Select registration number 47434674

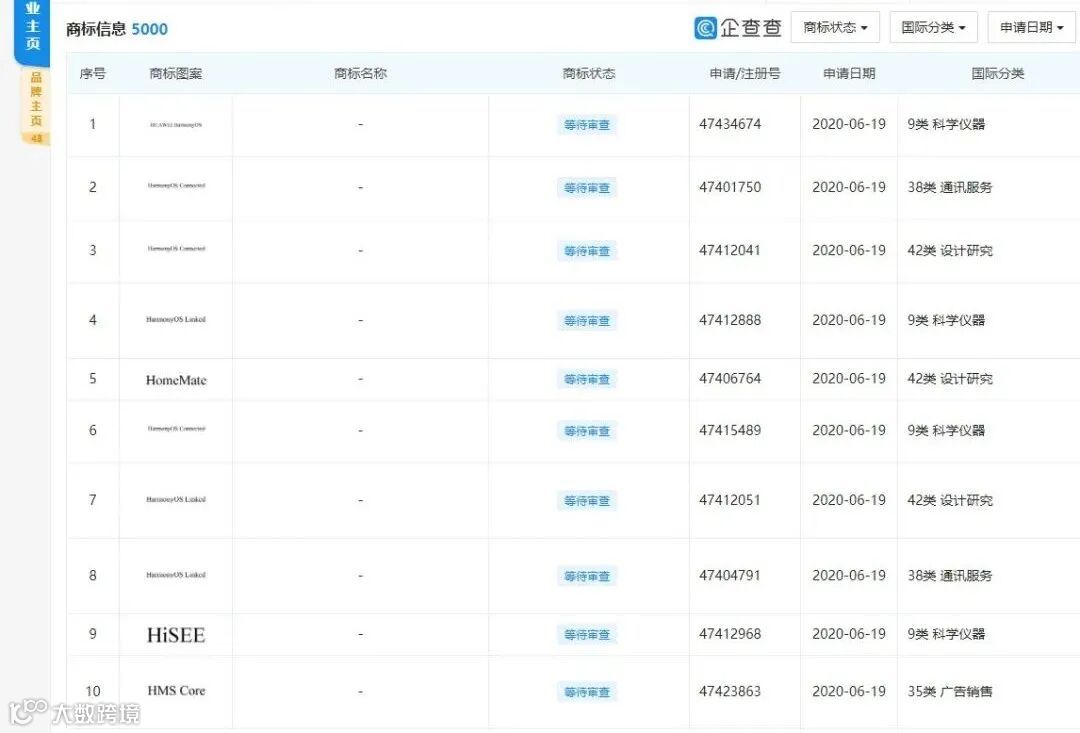click(730, 125)
